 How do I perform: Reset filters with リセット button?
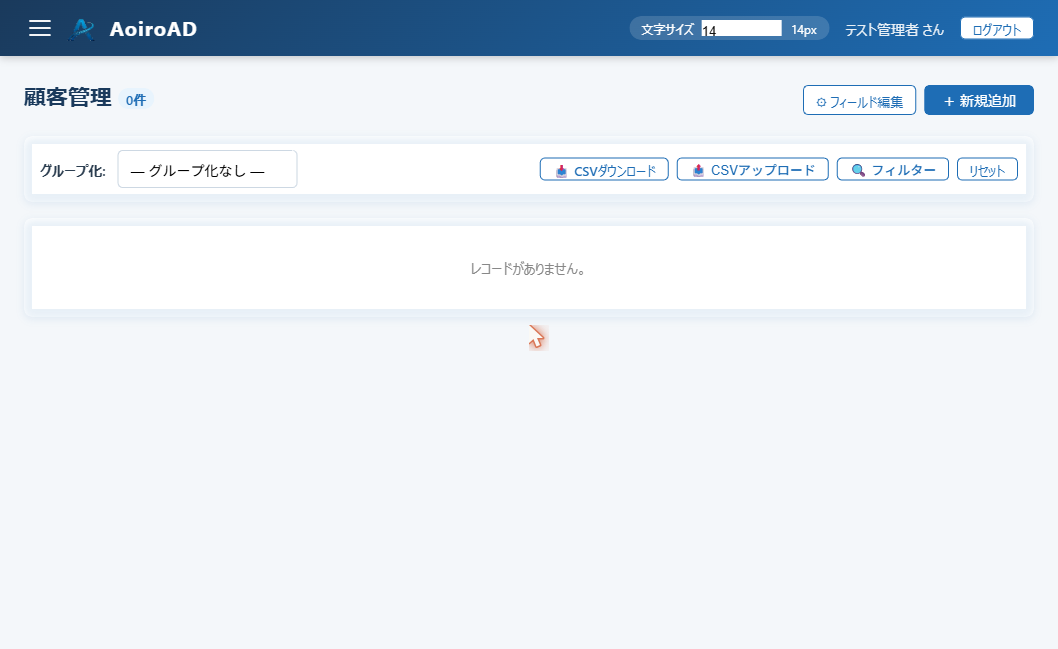[x=987, y=170]
